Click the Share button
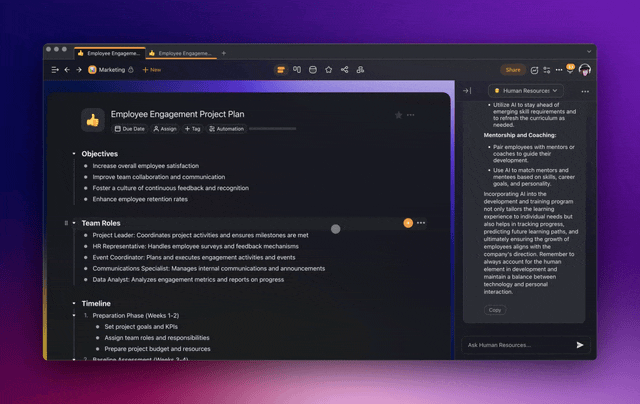 coord(513,70)
